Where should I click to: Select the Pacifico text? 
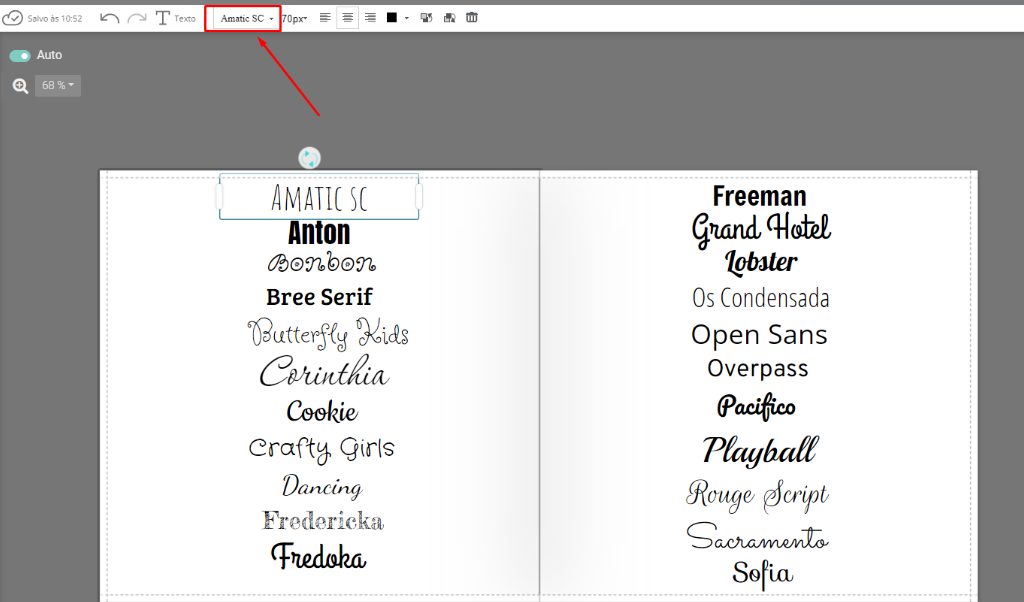pos(756,407)
